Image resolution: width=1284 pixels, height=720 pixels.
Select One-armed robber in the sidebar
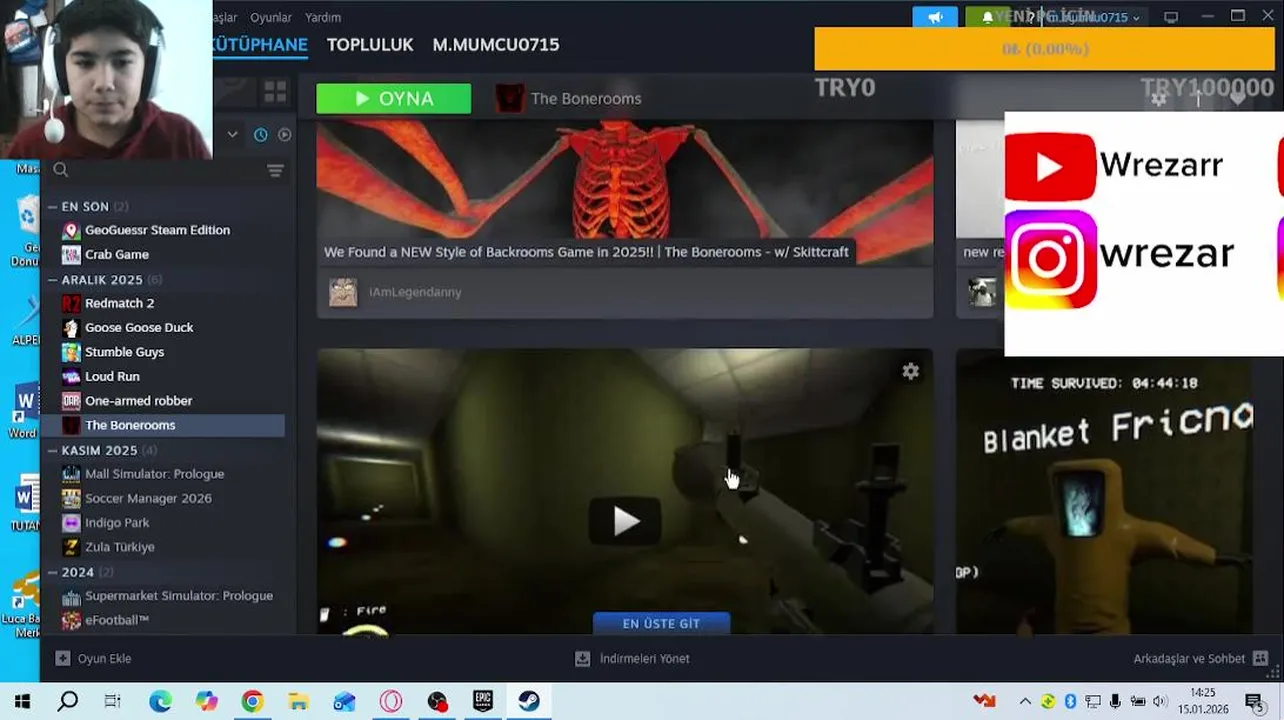tap(138, 401)
